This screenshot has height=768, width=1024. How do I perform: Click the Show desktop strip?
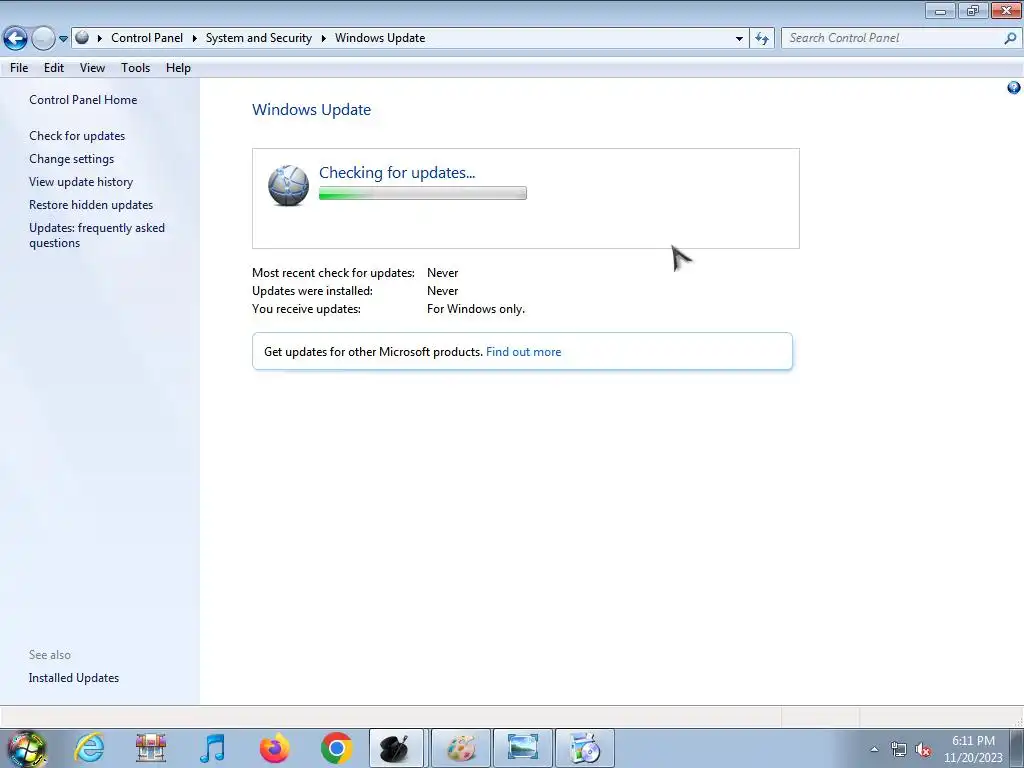1016,748
